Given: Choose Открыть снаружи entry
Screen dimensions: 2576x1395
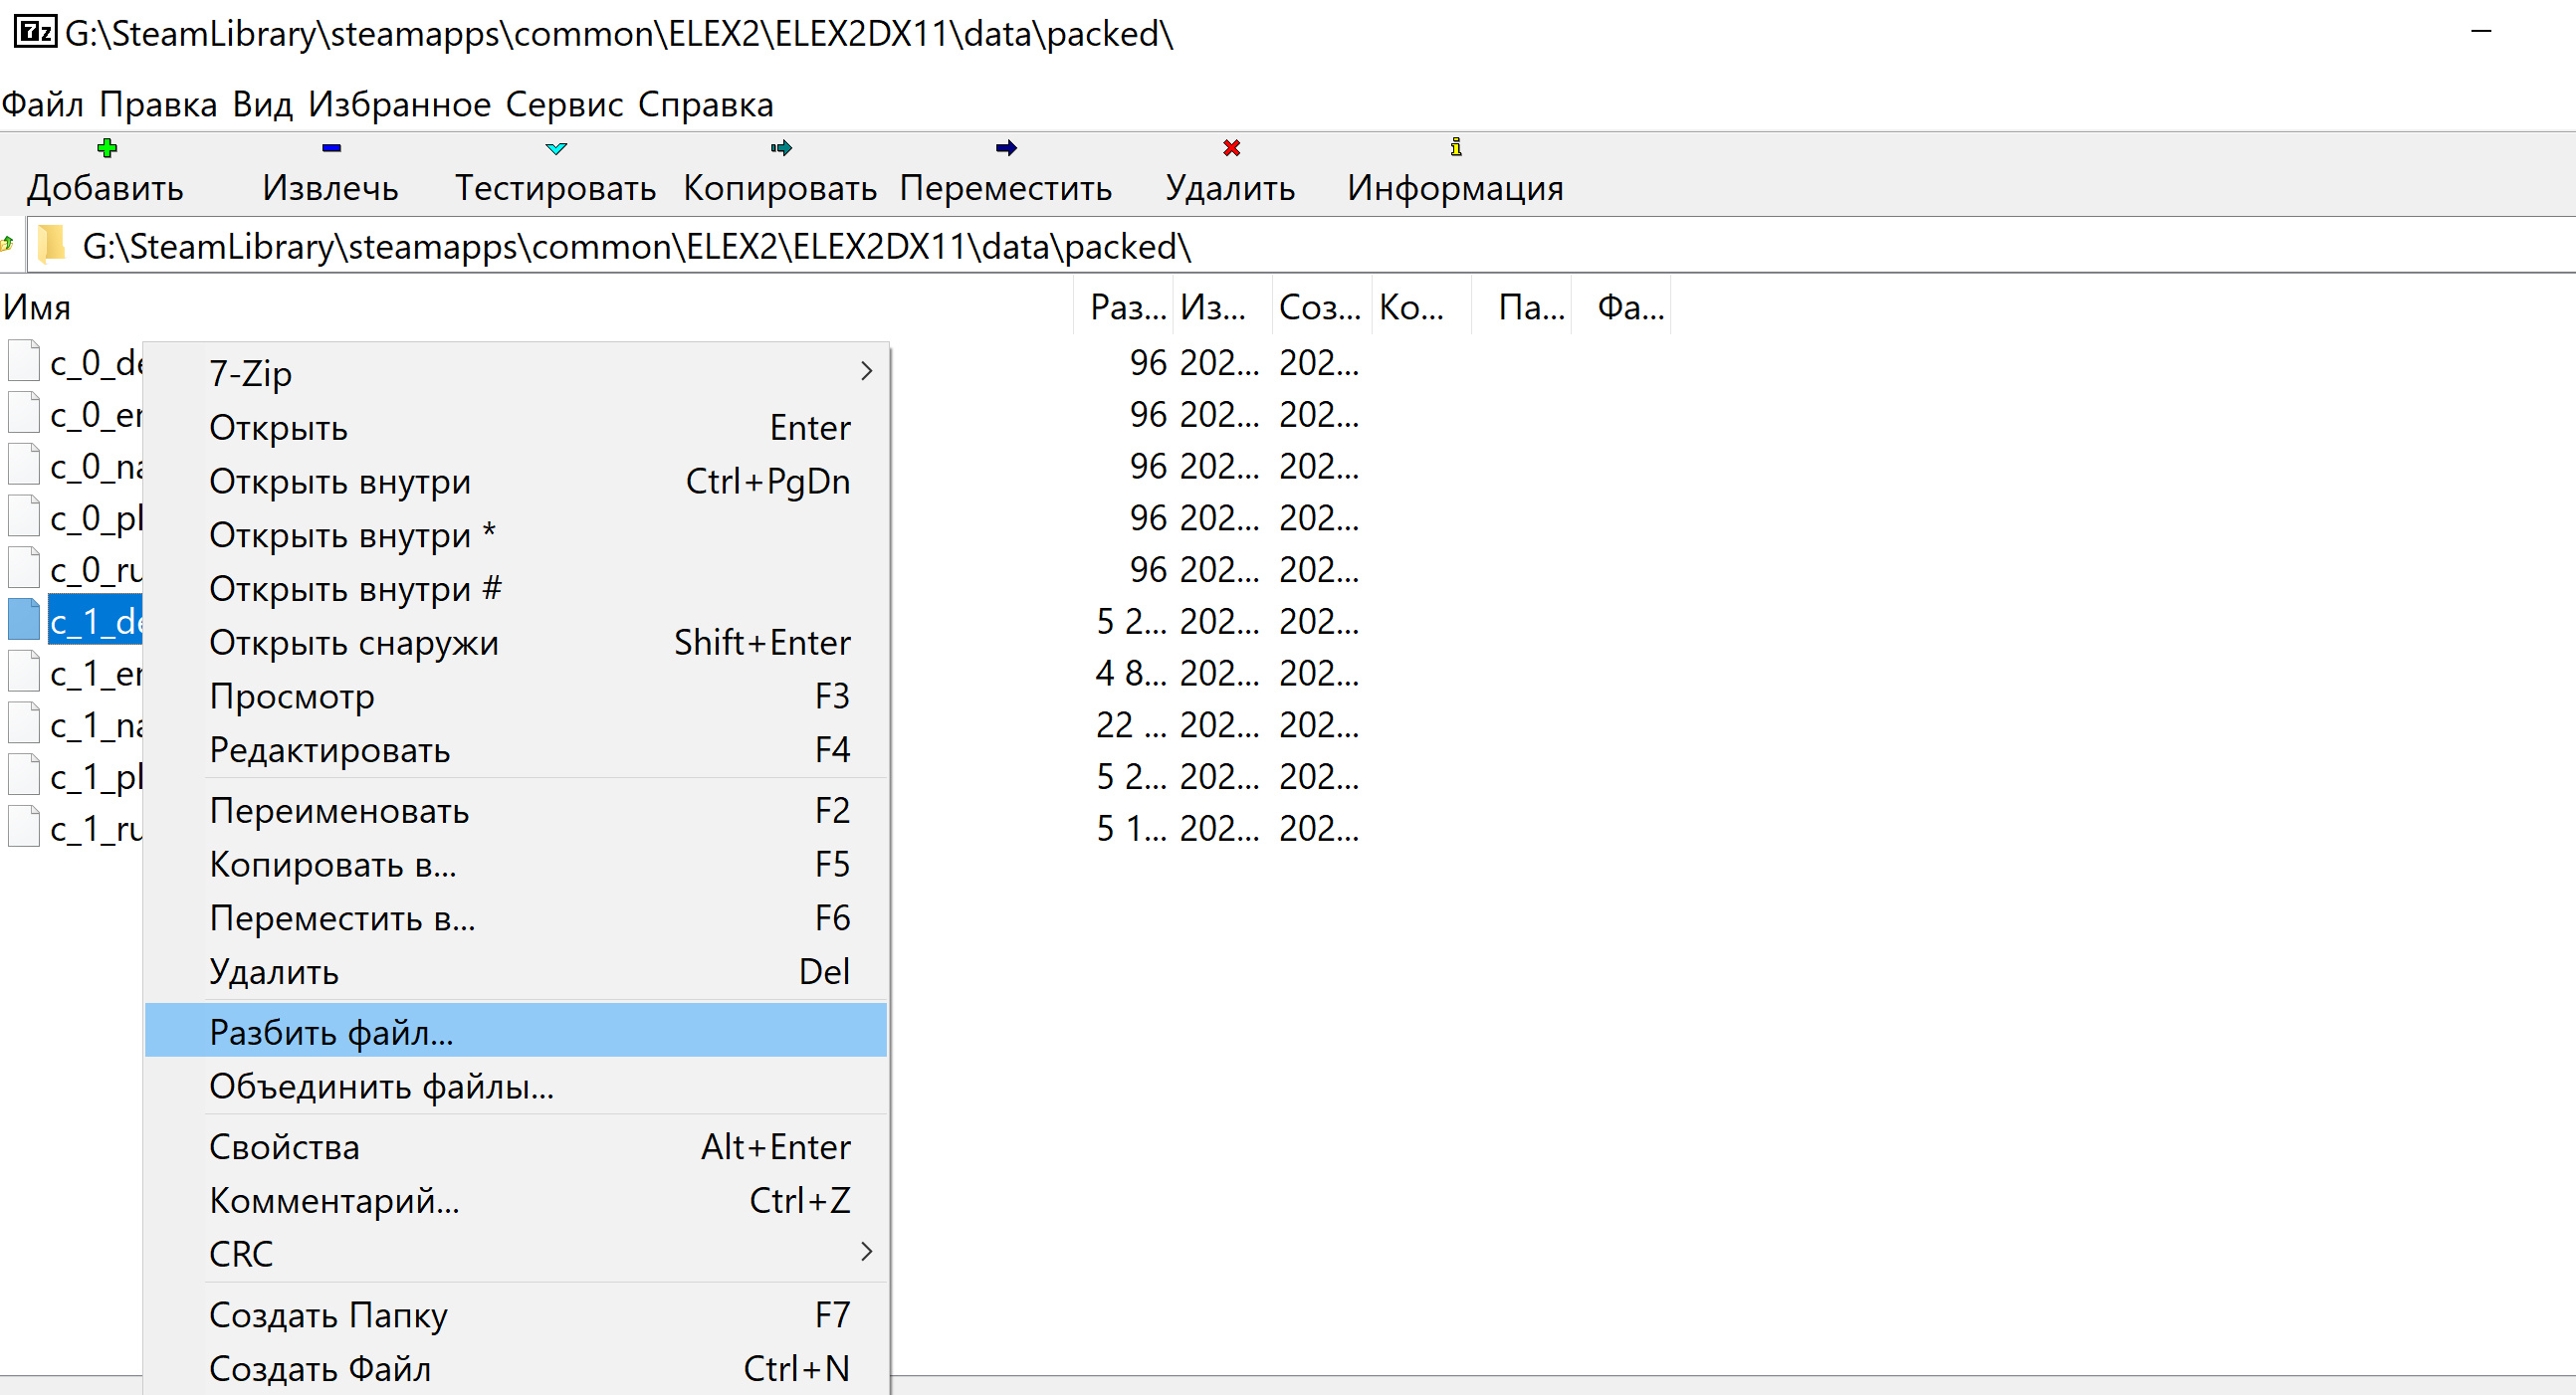Looking at the screenshot, I should (516, 642).
